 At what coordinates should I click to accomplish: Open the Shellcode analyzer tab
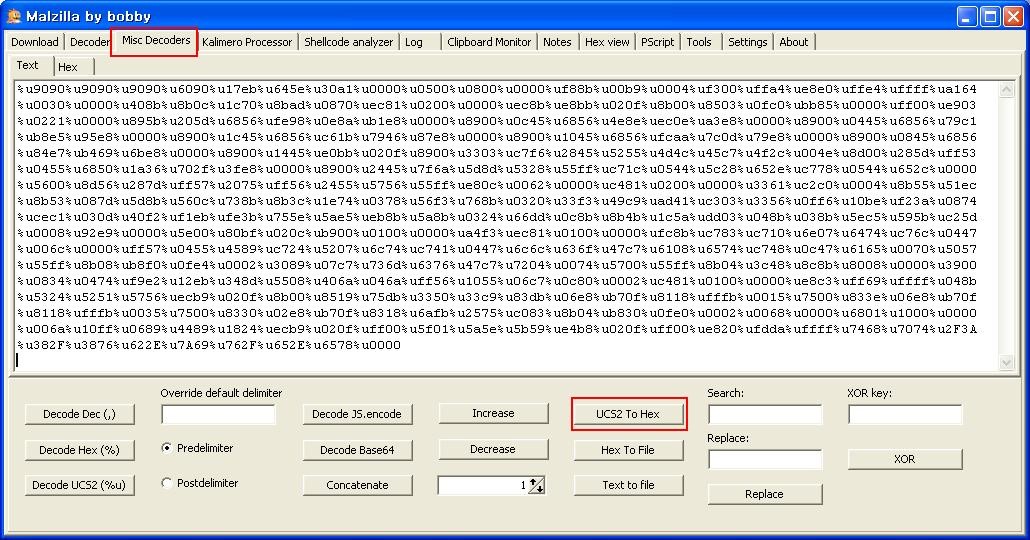click(x=348, y=42)
